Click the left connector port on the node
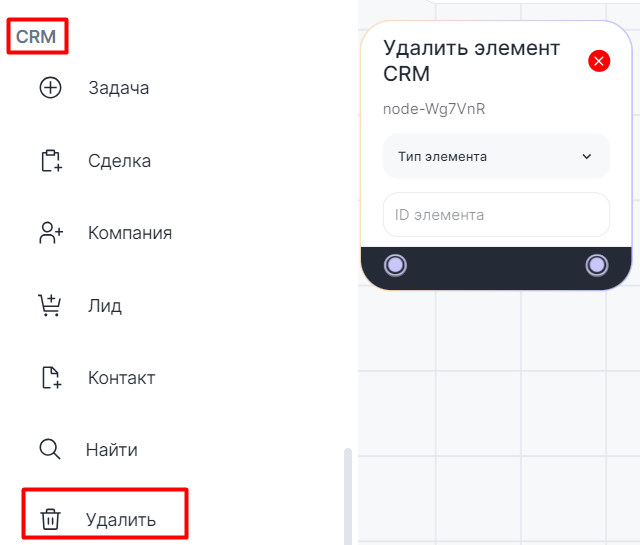The width and height of the screenshot is (640, 545). pos(396,265)
